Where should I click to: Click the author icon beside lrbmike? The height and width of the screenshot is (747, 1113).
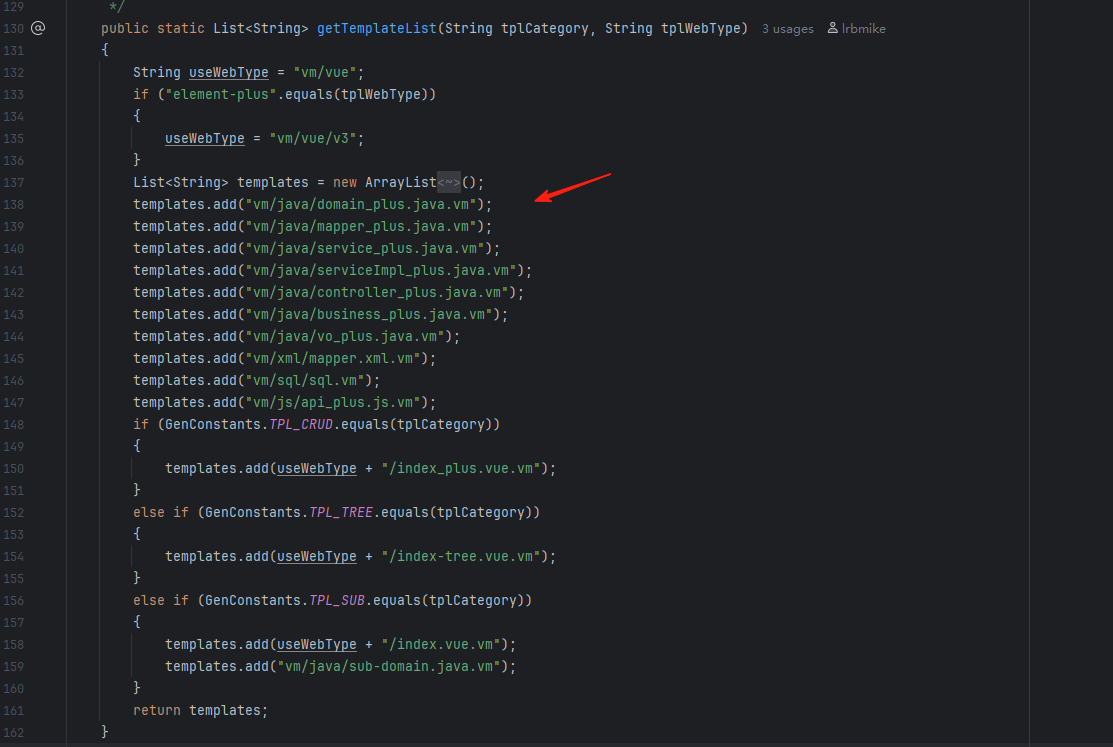pos(833,29)
